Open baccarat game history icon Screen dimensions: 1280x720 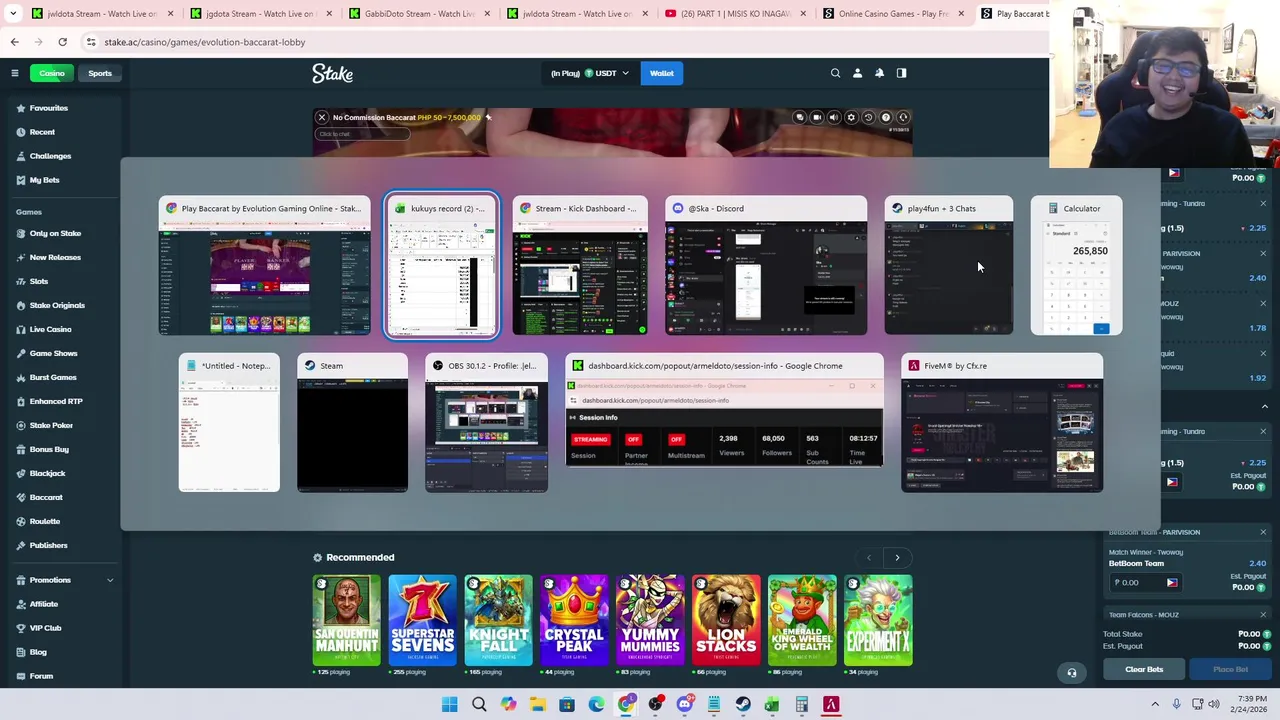pos(868,118)
